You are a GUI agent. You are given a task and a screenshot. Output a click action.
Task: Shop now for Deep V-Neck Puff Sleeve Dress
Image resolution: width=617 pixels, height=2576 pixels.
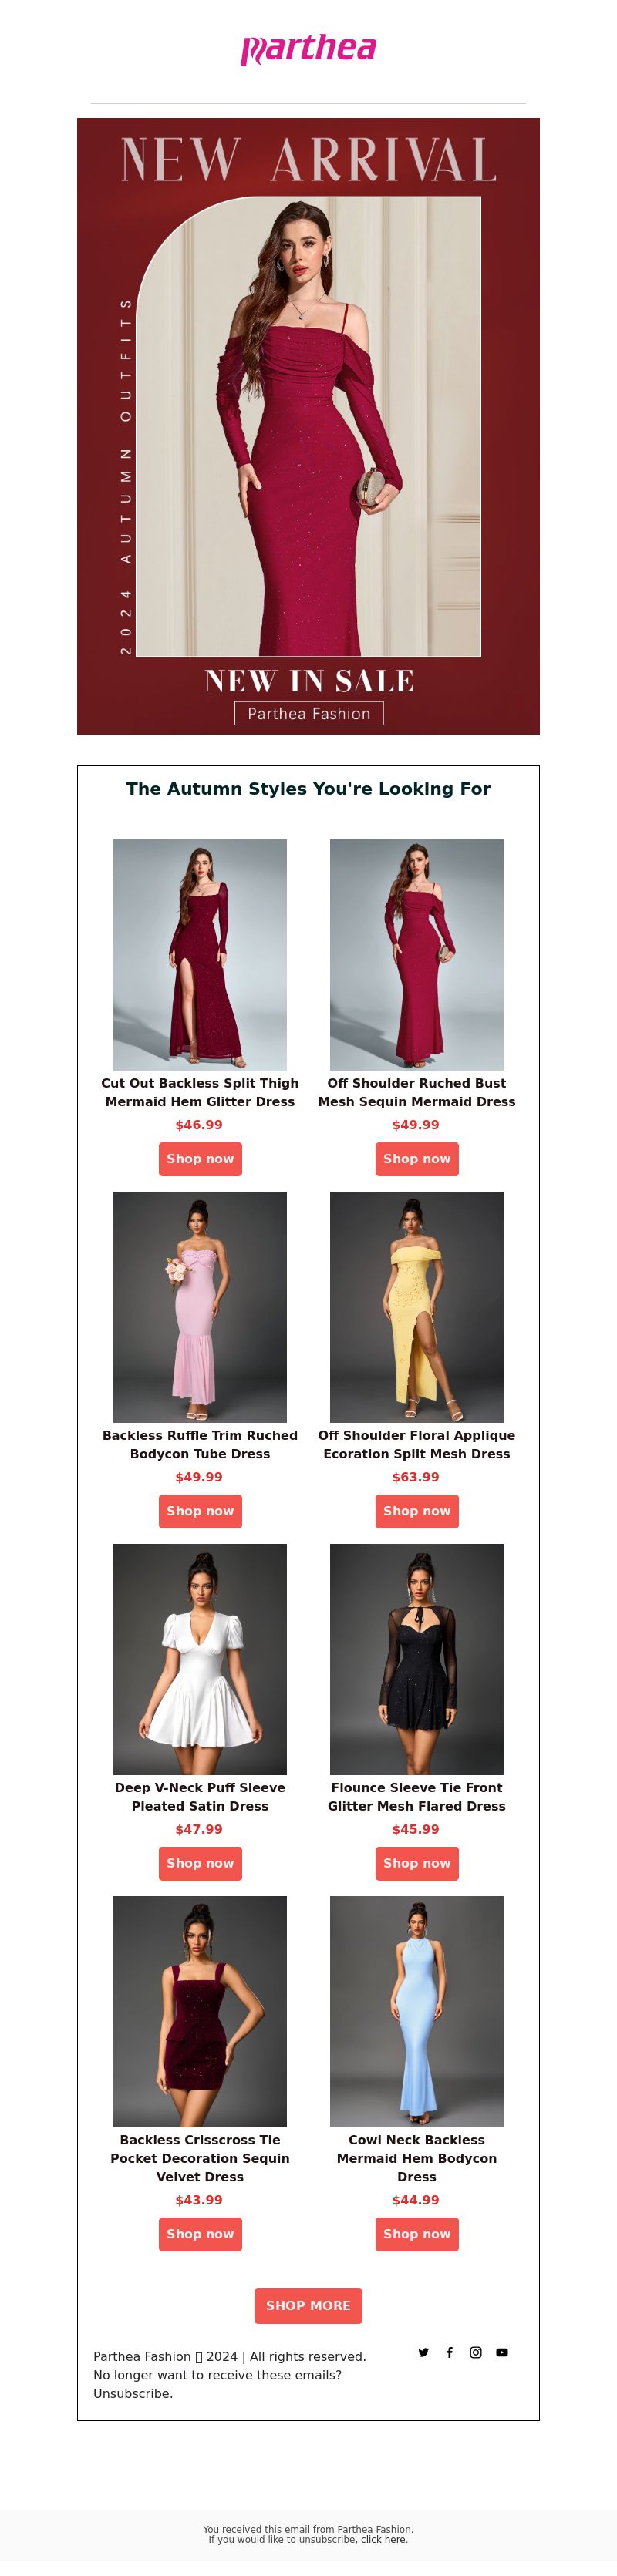click(200, 1863)
